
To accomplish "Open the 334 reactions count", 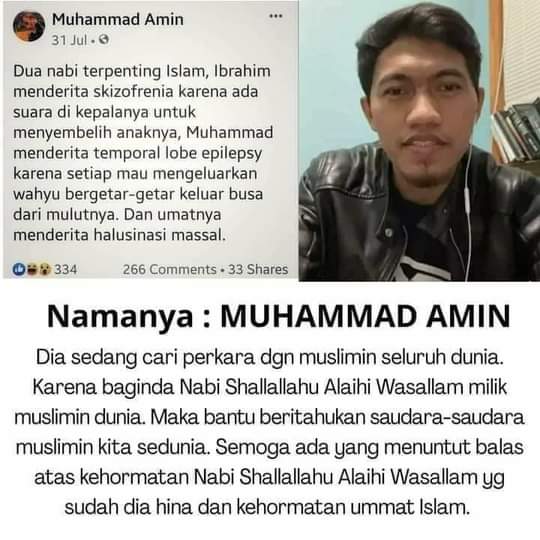I will click(x=65, y=269).
